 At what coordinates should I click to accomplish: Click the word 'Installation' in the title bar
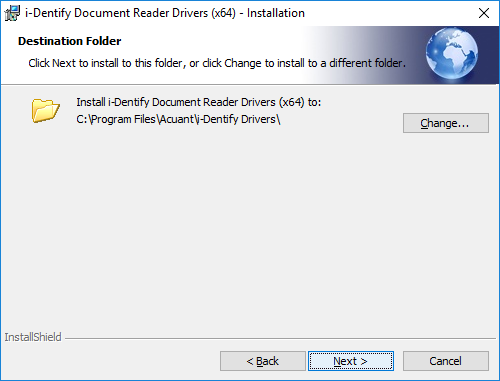(276, 13)
